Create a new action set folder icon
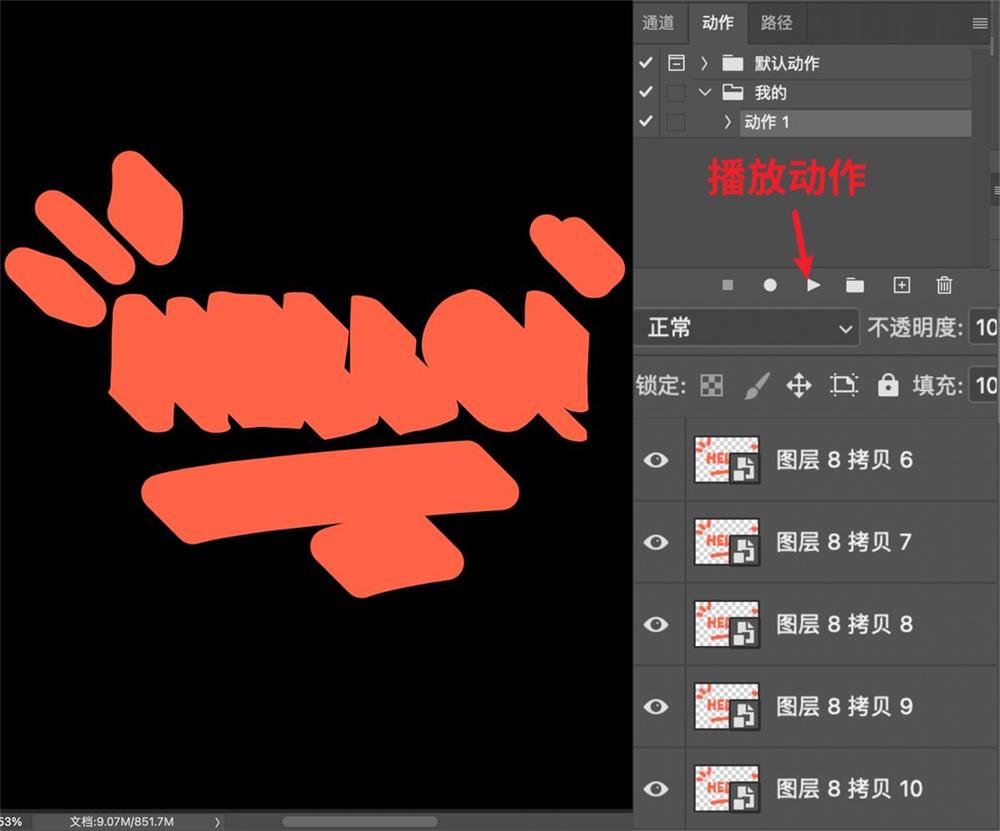 point(855,285)
